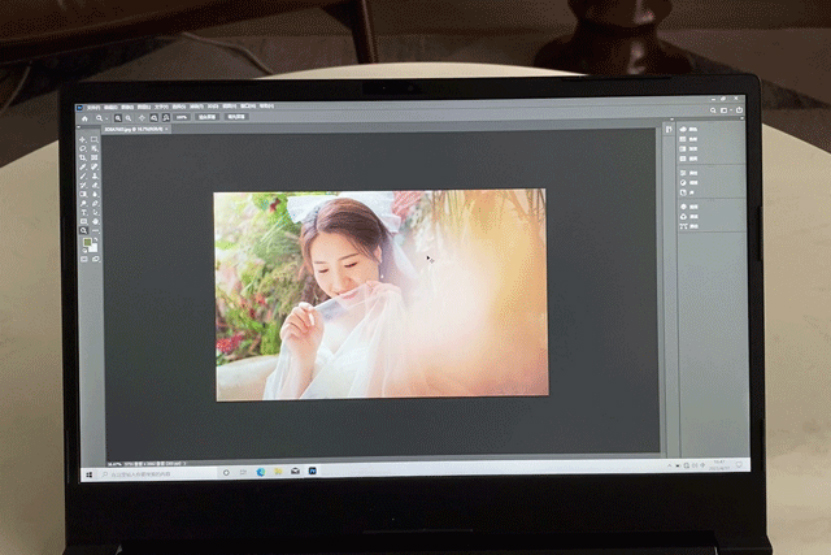Select the Object Selection tool
This screenshot has width=831, height=555.
click(x=94, y=148)
